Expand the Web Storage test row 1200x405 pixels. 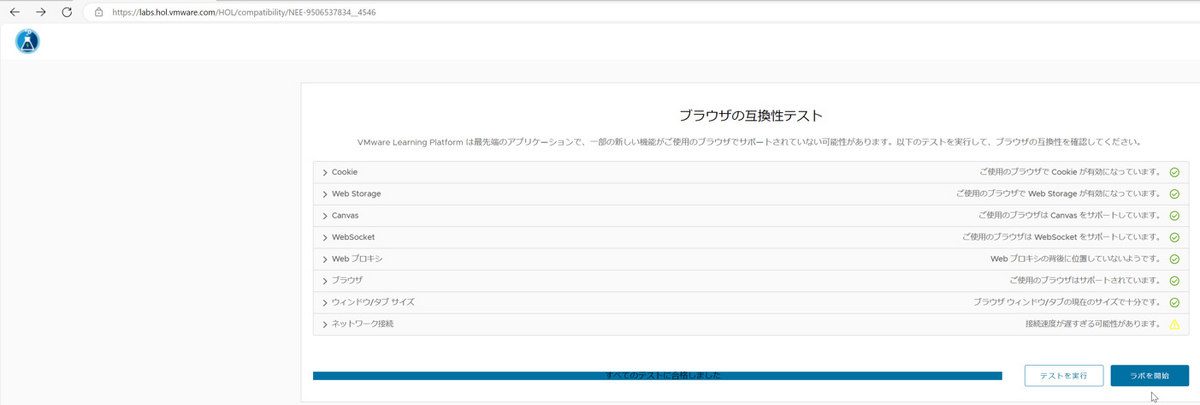tap(750, 194)
